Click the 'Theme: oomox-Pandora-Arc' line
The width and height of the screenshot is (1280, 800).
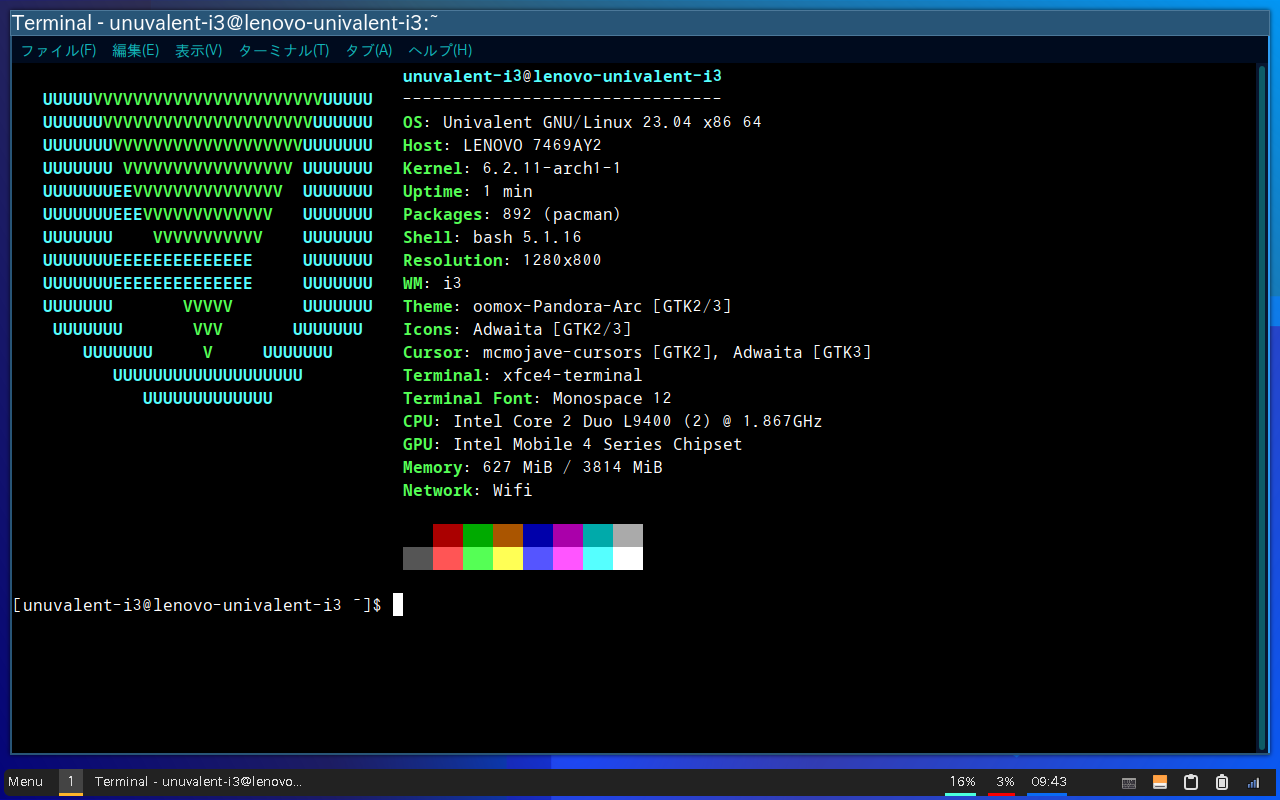click(567, 306)
